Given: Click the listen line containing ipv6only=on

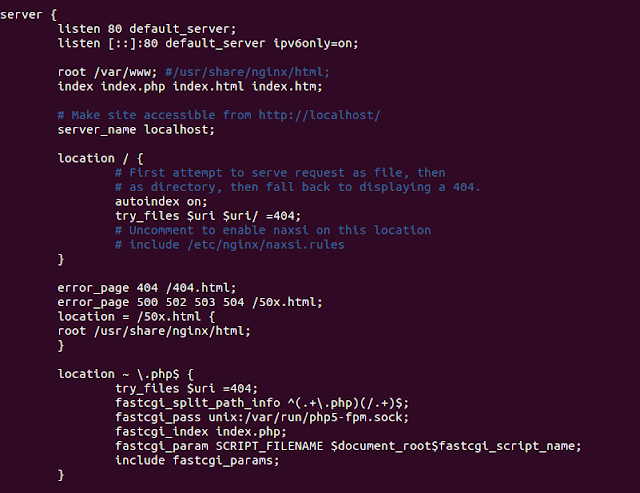Looking at the screenshot, I should 207,43.
